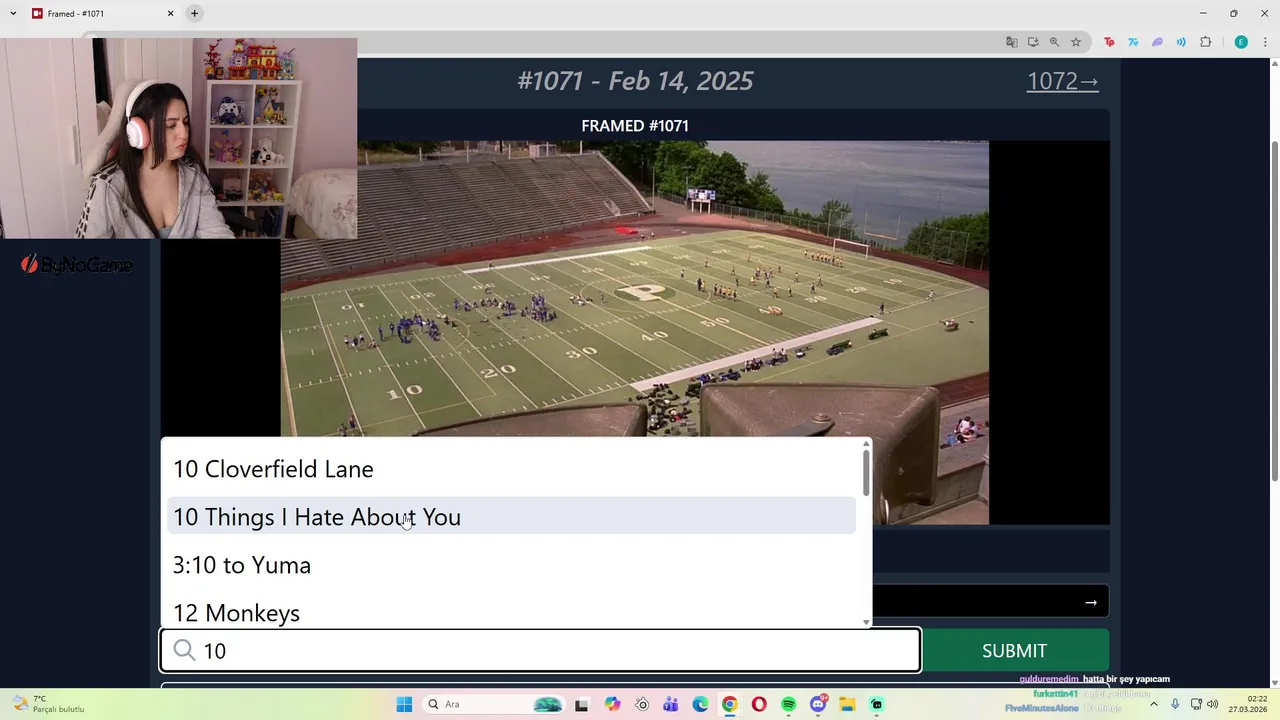Click the right arrow skip frame button
1280x720 pixels.
[1090, 602]
